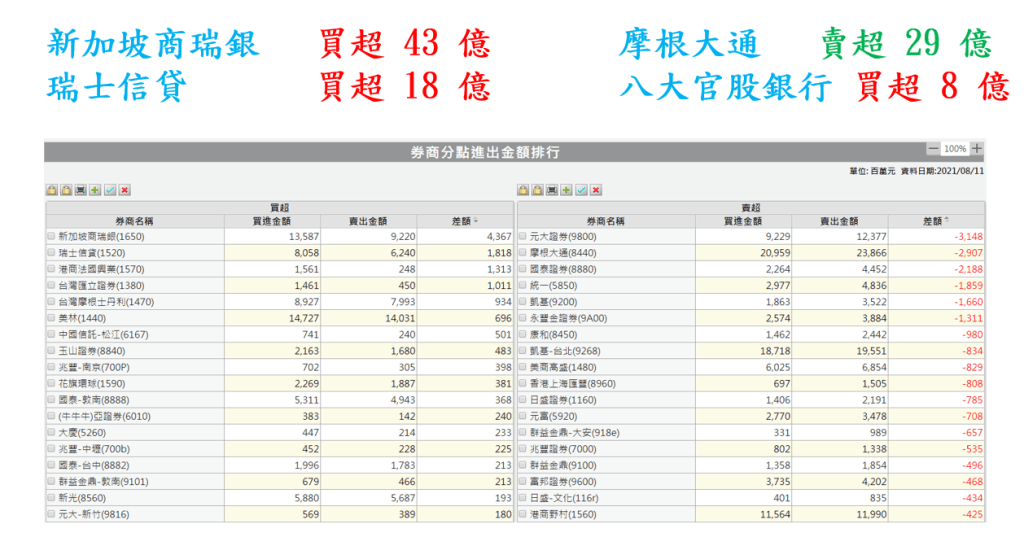This screenshot has width=1024, height=546.
Task: Check the box for 新加坡商瑞銀(1650)
Action: pos(52,236)
